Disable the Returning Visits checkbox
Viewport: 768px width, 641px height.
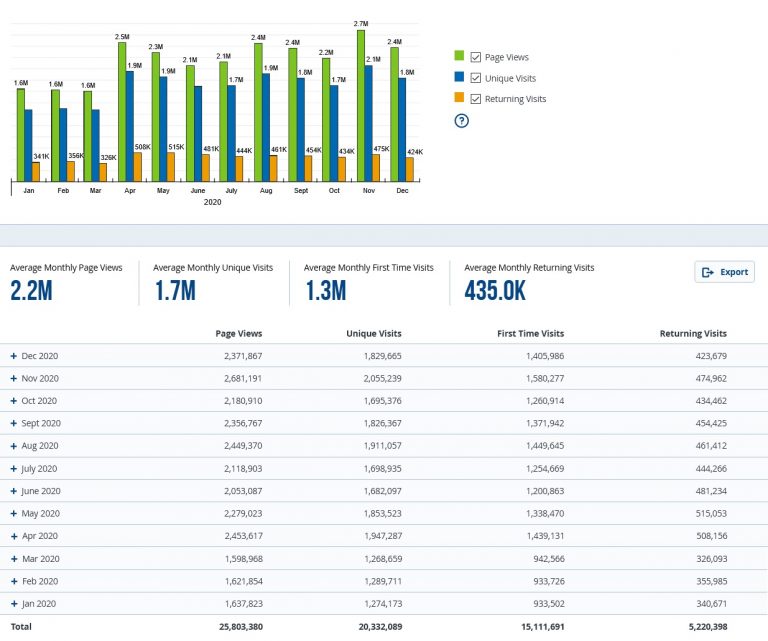pos(475,99)
